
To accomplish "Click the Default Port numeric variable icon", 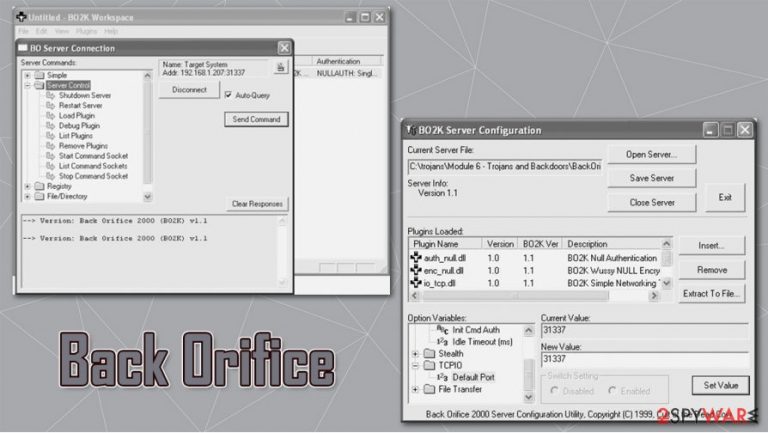I will point(442,377).
